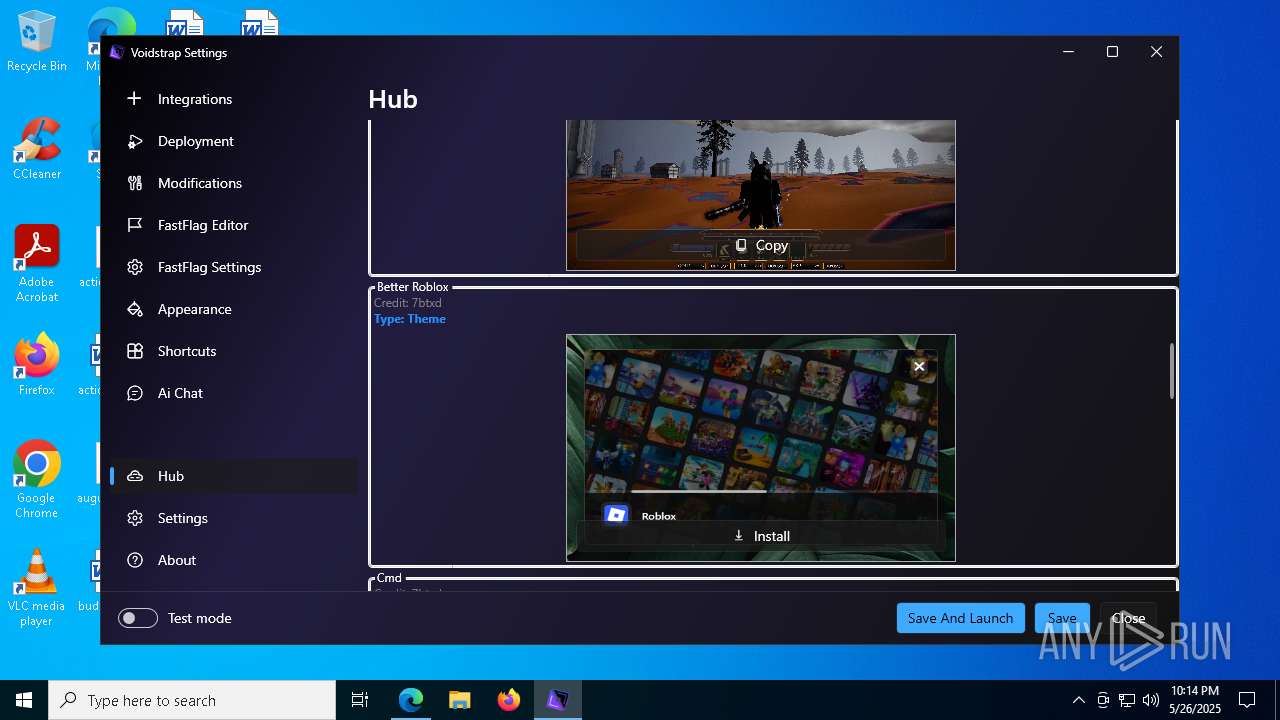Open Adobe Acrobat desktop shortcut
1280x720 pixels.
tap(37, 264)
